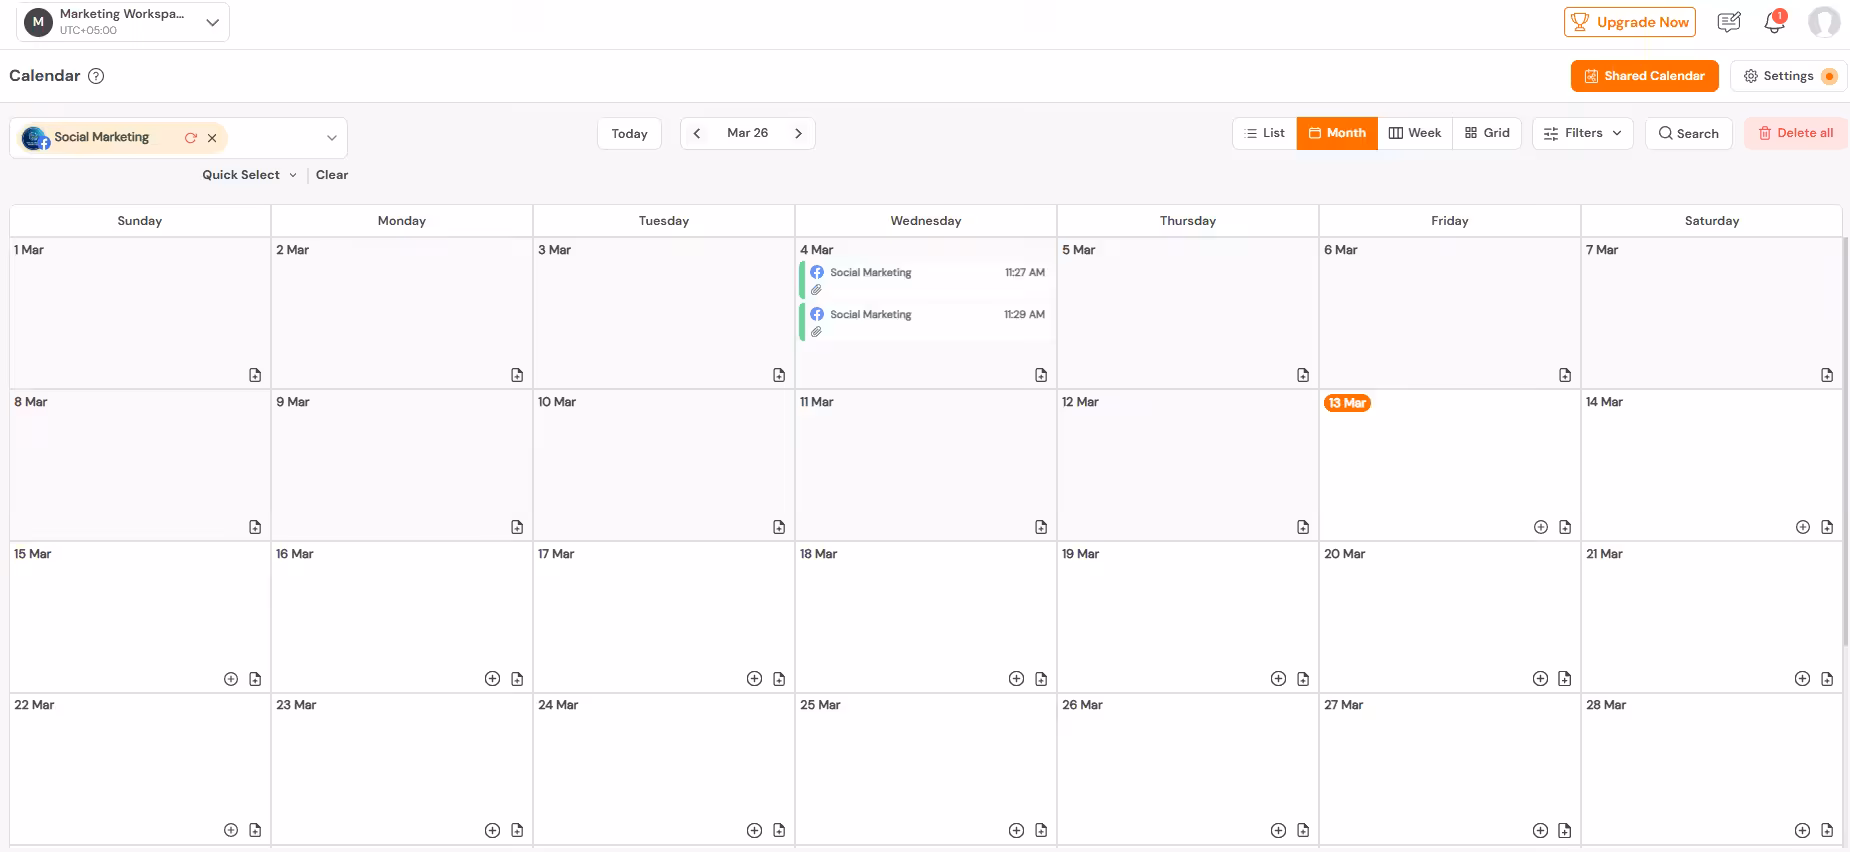Viewport: 1850px width, 852px height.
Task: Click the calendar vertical scrollbar
Action: pyautogui.click(x=1846, y=440)
